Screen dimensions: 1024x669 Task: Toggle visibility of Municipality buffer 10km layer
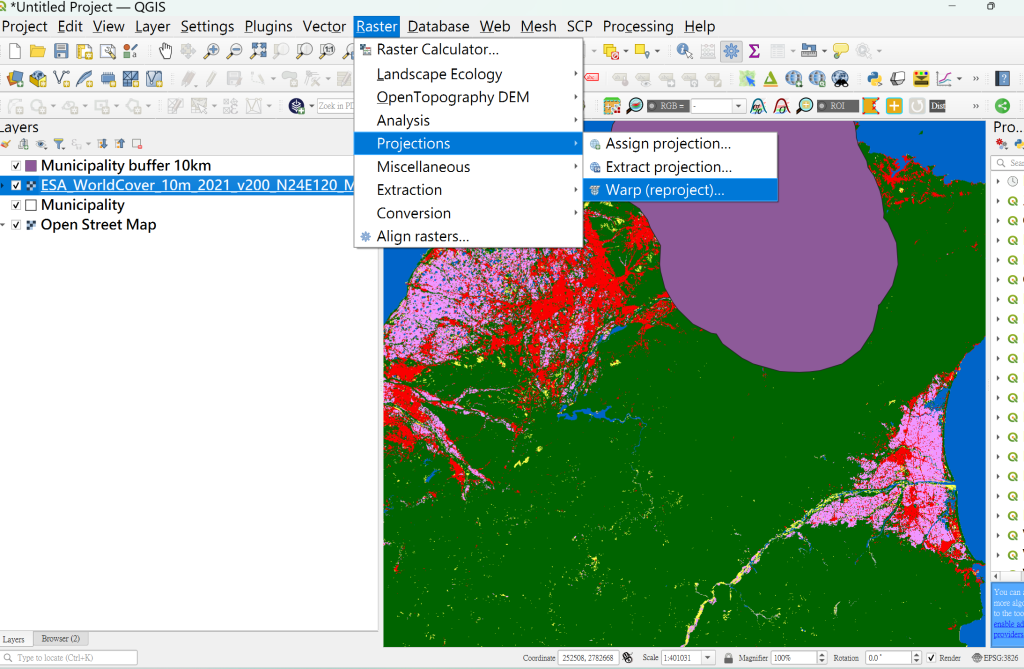point(16,166)
